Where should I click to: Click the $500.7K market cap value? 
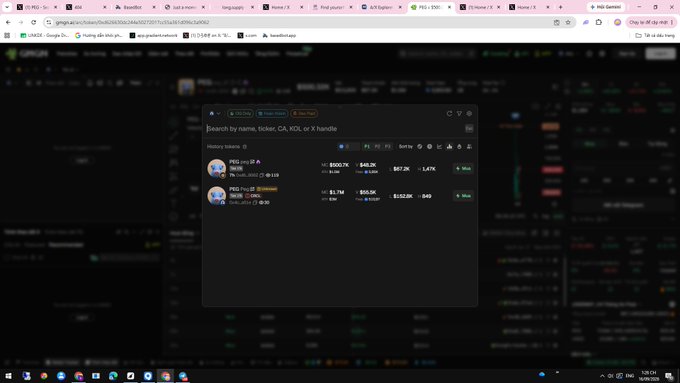(339, 165)
